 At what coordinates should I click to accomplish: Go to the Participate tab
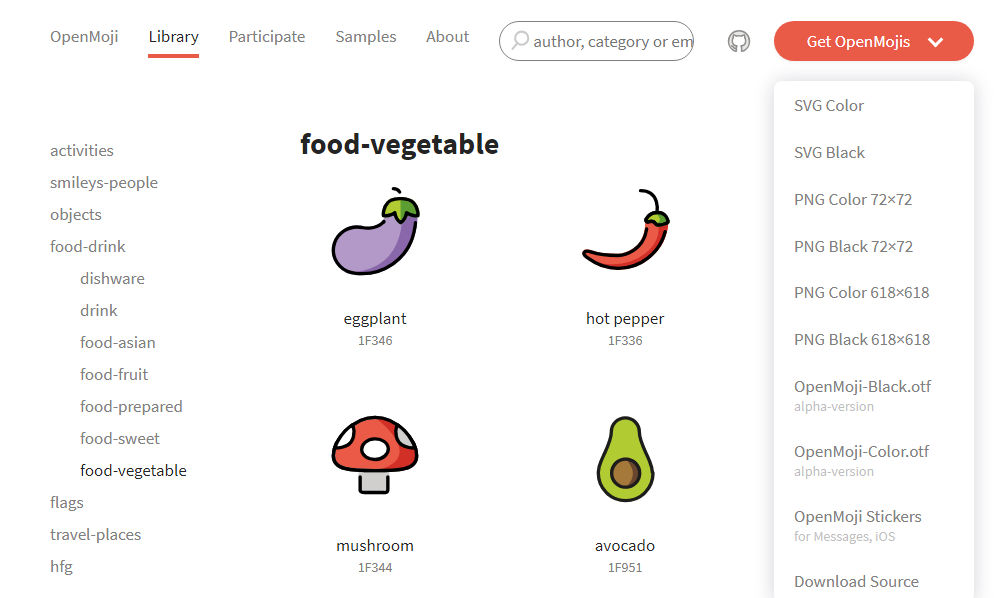click(x=267, y=37)
